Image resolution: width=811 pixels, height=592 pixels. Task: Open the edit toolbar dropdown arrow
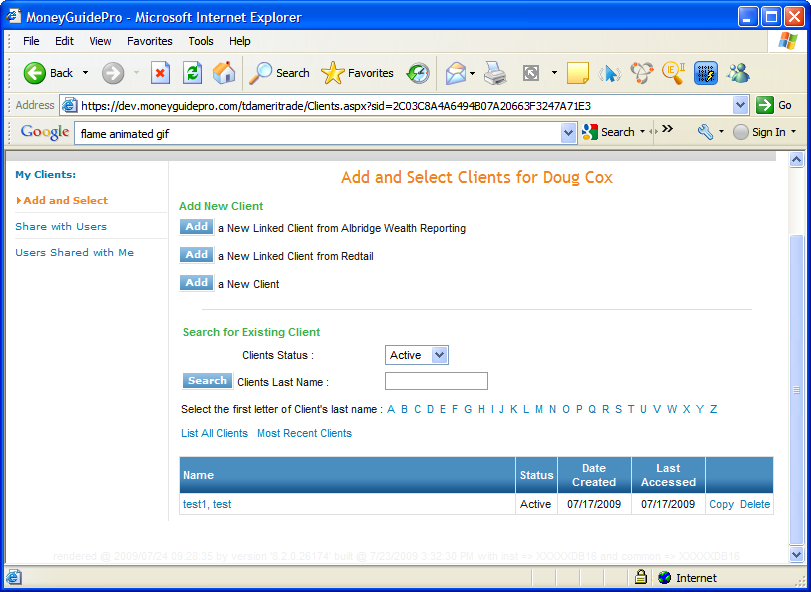pos(554,73)
